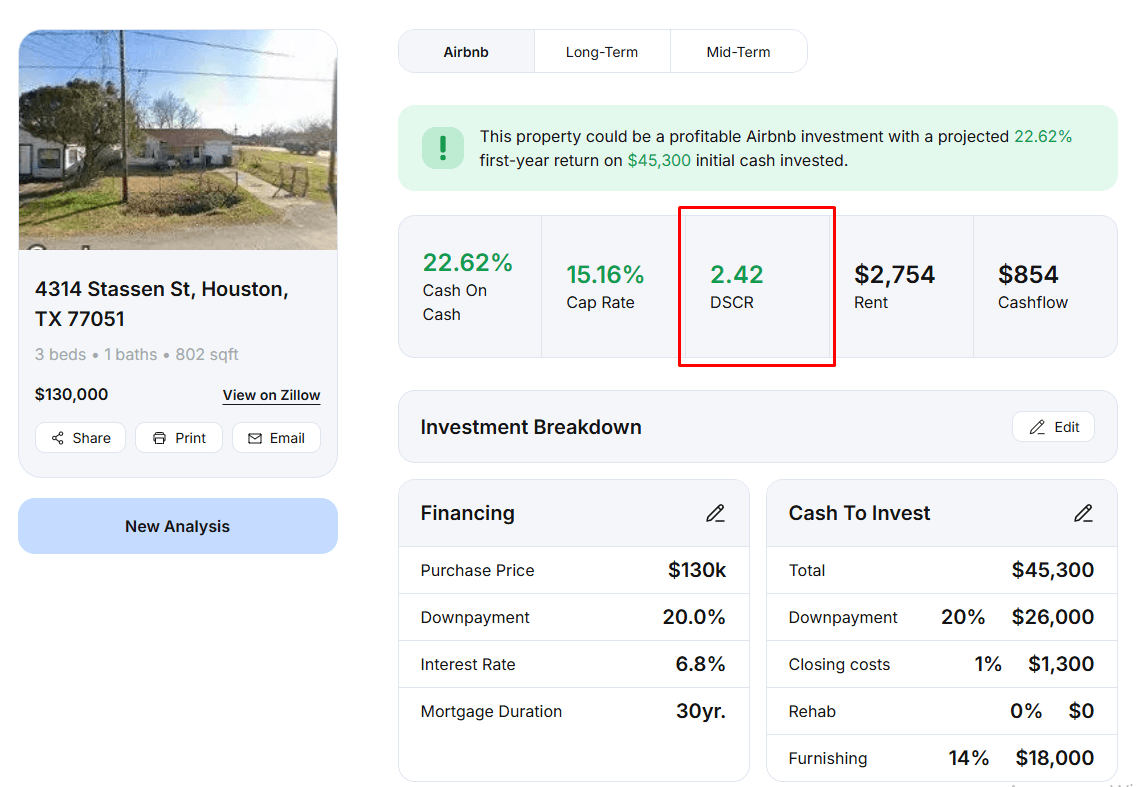The image size is (1139, 787).
Task: Click the $2,754 Rent metric tile
Action: point(901,286)
